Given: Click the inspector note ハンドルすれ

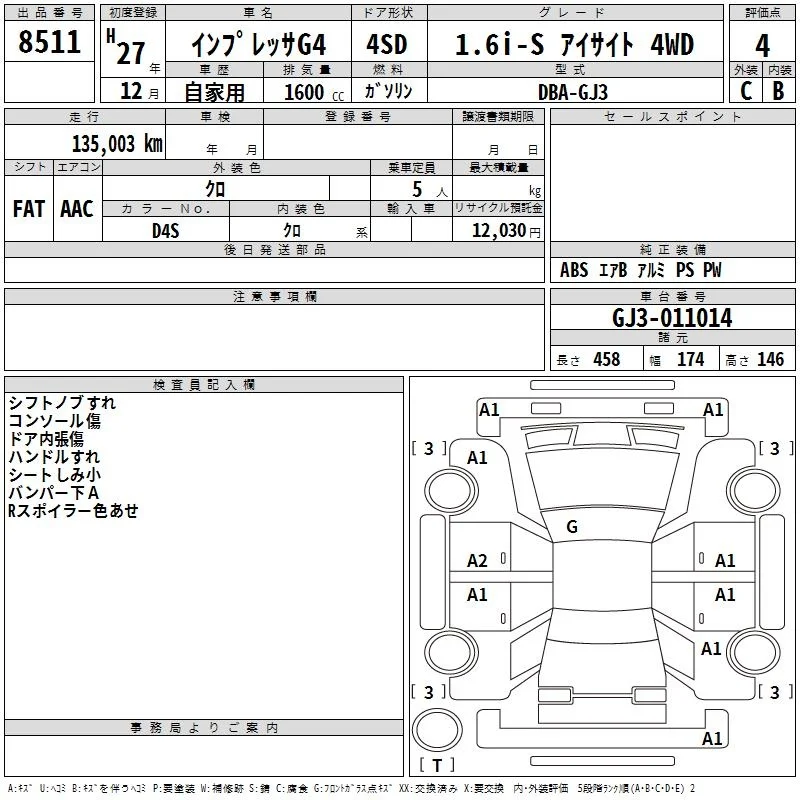Looking at the screenshot, I should (54, 457).
